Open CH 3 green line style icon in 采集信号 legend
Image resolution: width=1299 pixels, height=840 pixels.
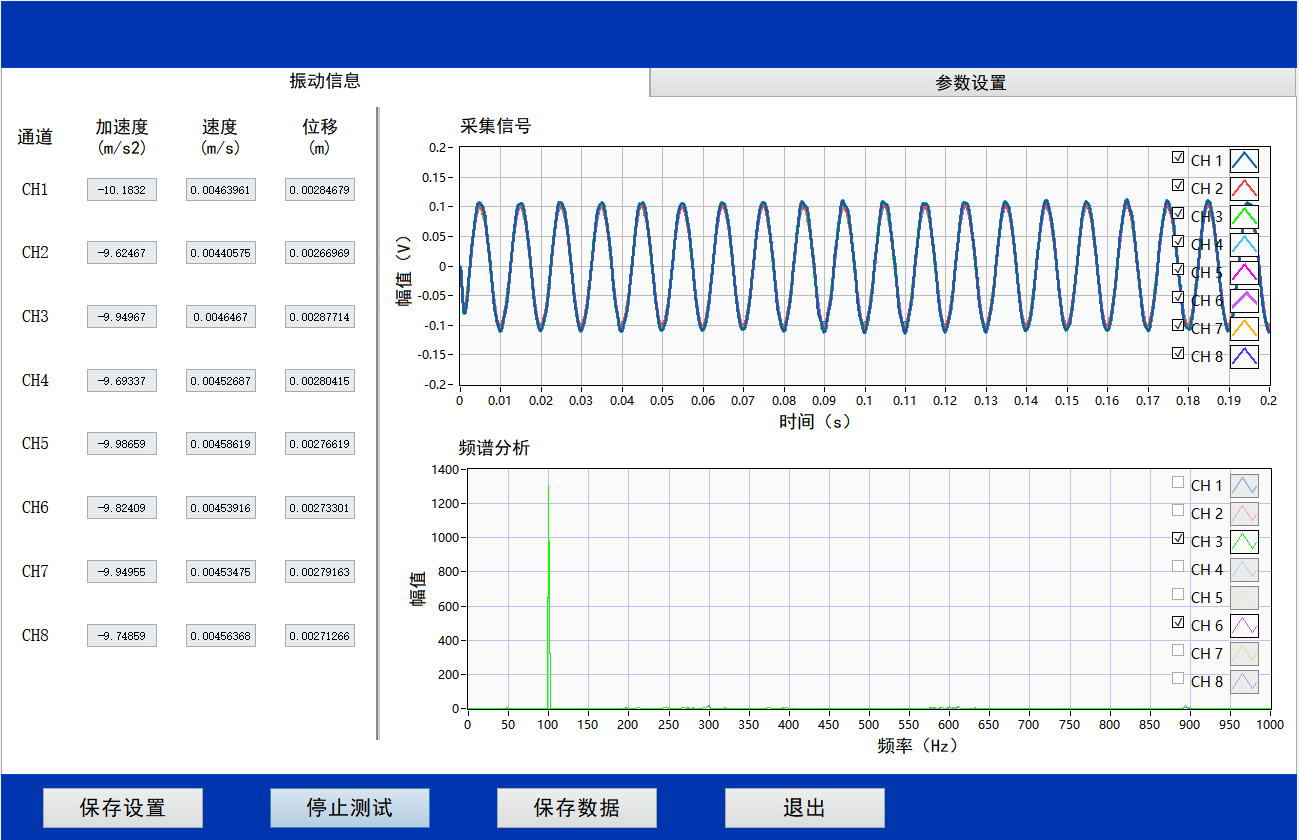(1244, 216)
